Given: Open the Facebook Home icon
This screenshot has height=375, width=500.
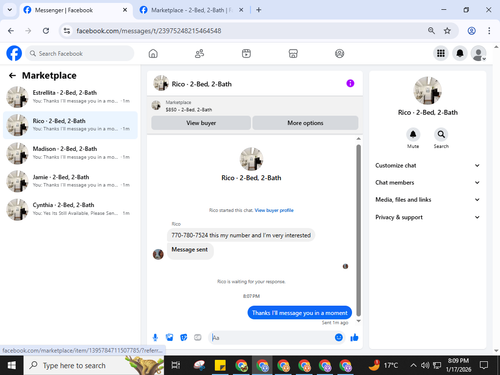Looking at the screenshot, I should coord(153,53).
